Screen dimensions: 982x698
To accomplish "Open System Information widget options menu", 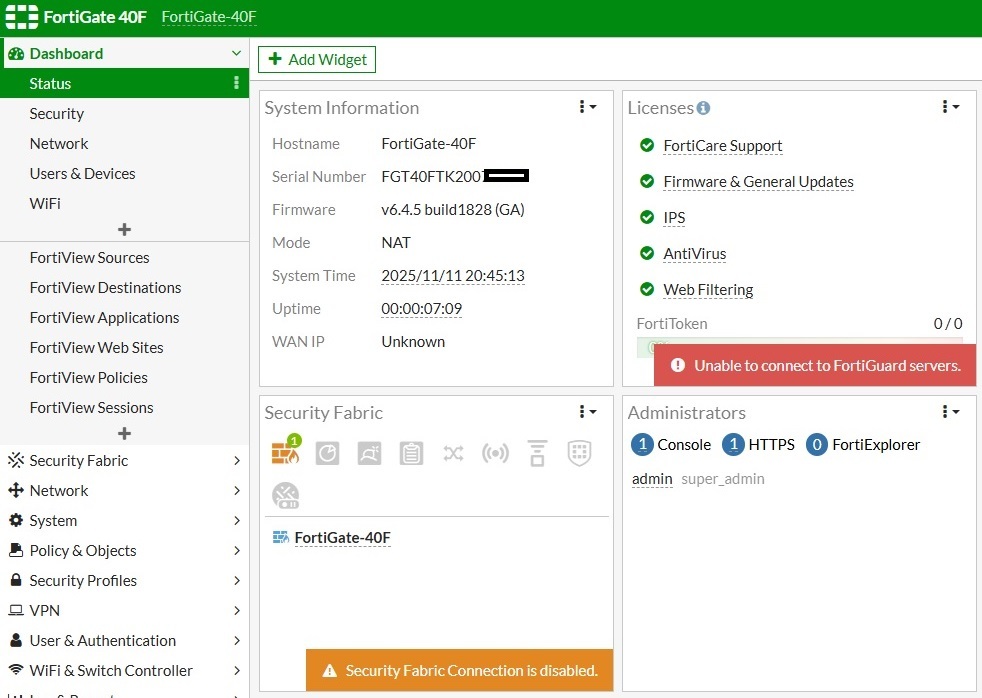I will (588, 107).
